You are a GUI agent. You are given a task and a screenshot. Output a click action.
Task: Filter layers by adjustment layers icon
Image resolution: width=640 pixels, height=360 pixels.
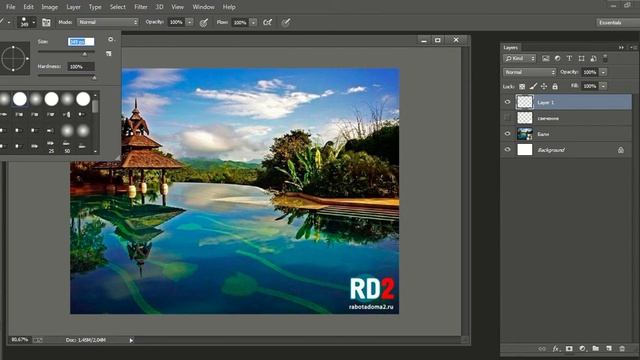click(557, 58)
